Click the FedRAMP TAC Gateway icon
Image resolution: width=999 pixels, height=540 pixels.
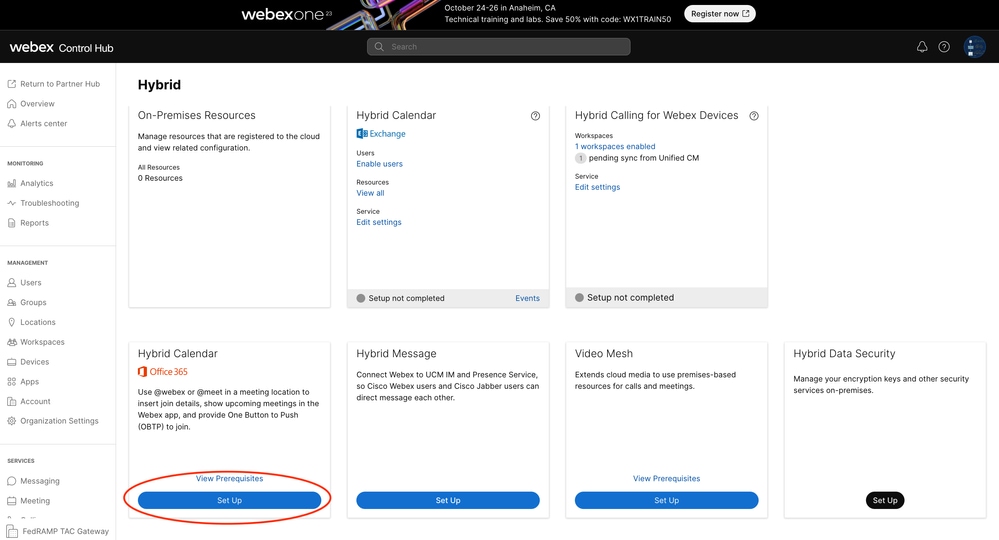click(x=12, y=531)
